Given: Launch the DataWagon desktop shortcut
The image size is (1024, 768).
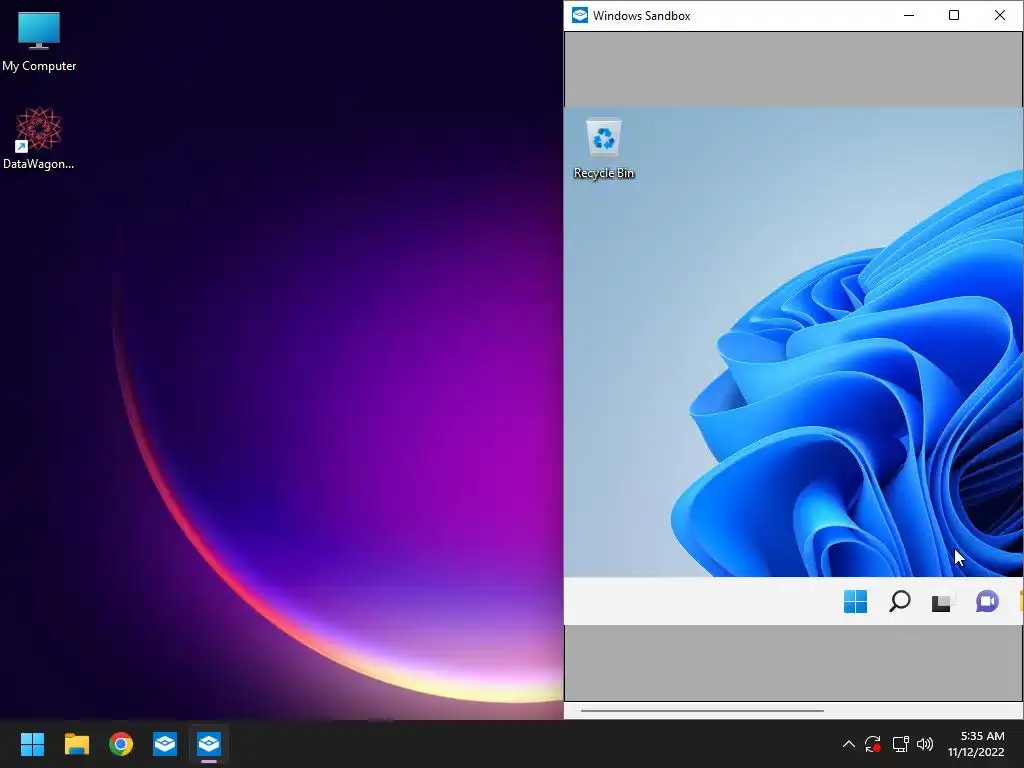Looking at the screenshot, I should point(39,138).
